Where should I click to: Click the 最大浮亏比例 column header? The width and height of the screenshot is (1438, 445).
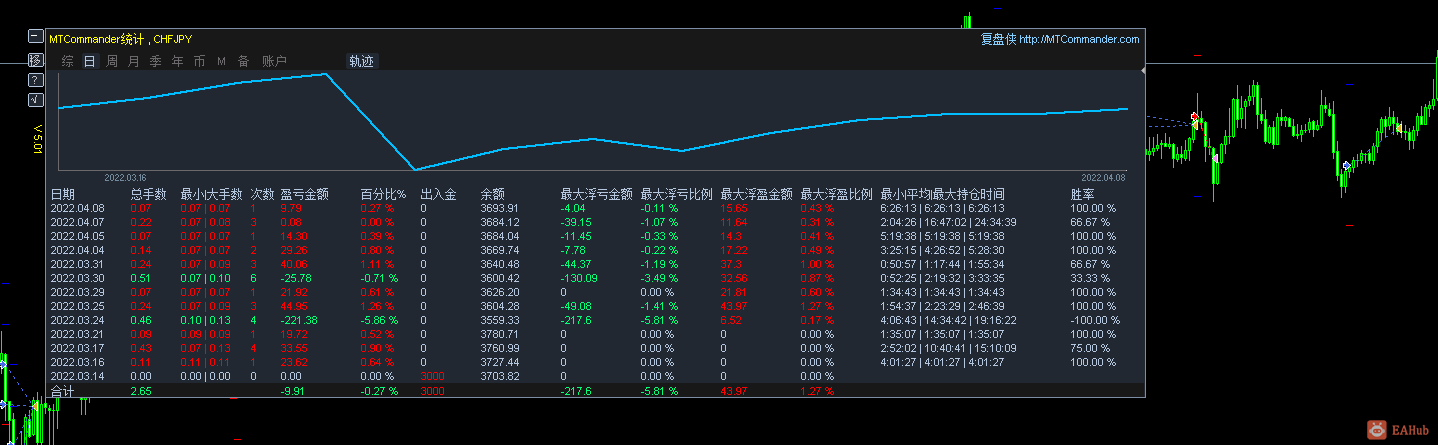[677, 194]
